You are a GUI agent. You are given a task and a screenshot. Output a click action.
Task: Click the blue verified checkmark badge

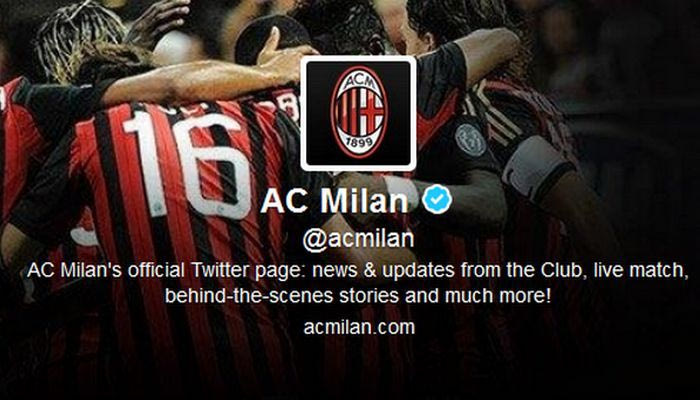pos(438,199)
